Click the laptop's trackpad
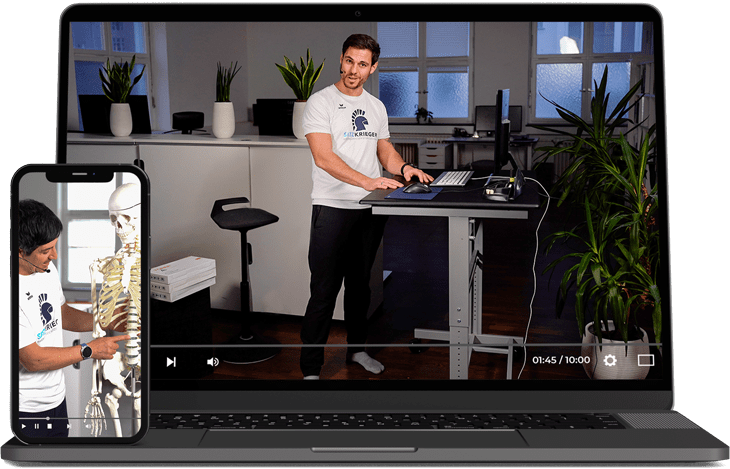The width and height of the screenshot is (730, 469). (363, 438)
